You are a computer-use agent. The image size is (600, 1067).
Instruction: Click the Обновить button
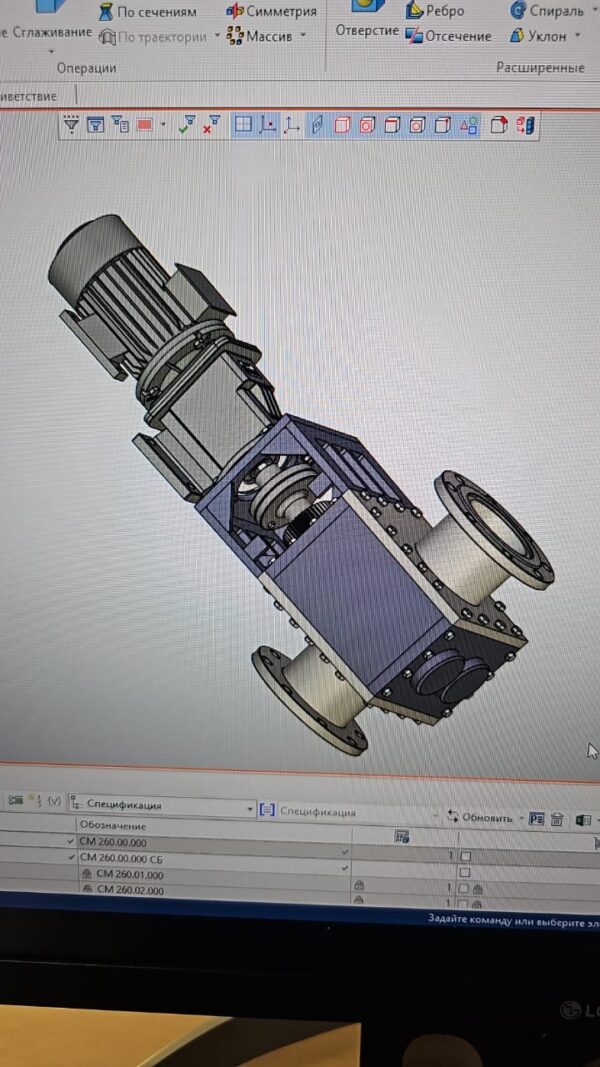(480, 817)
